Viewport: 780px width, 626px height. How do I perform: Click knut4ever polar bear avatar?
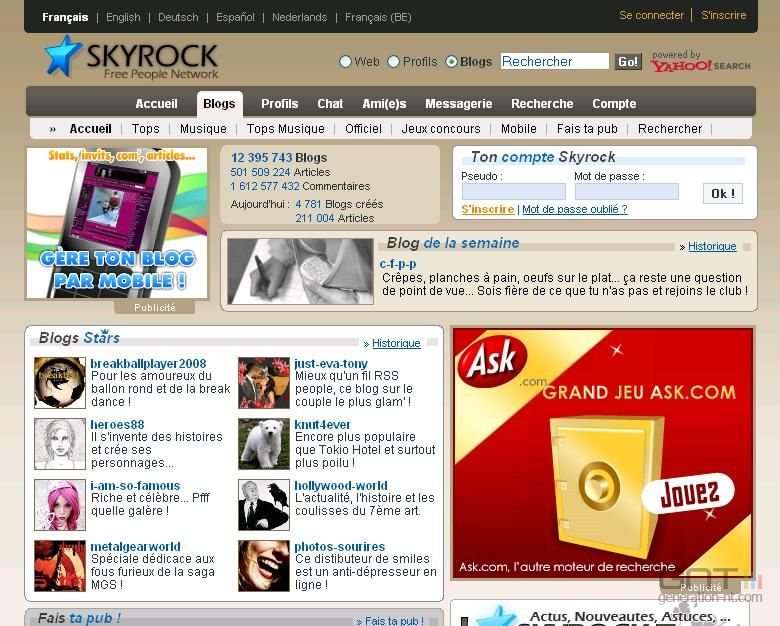[x=264, y=444]
